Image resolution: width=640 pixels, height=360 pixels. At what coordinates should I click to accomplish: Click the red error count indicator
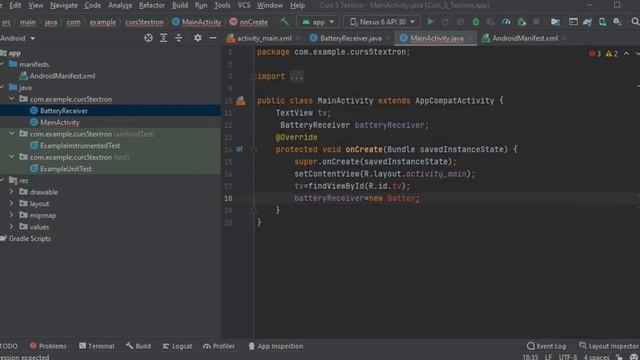tap(595, 53)
